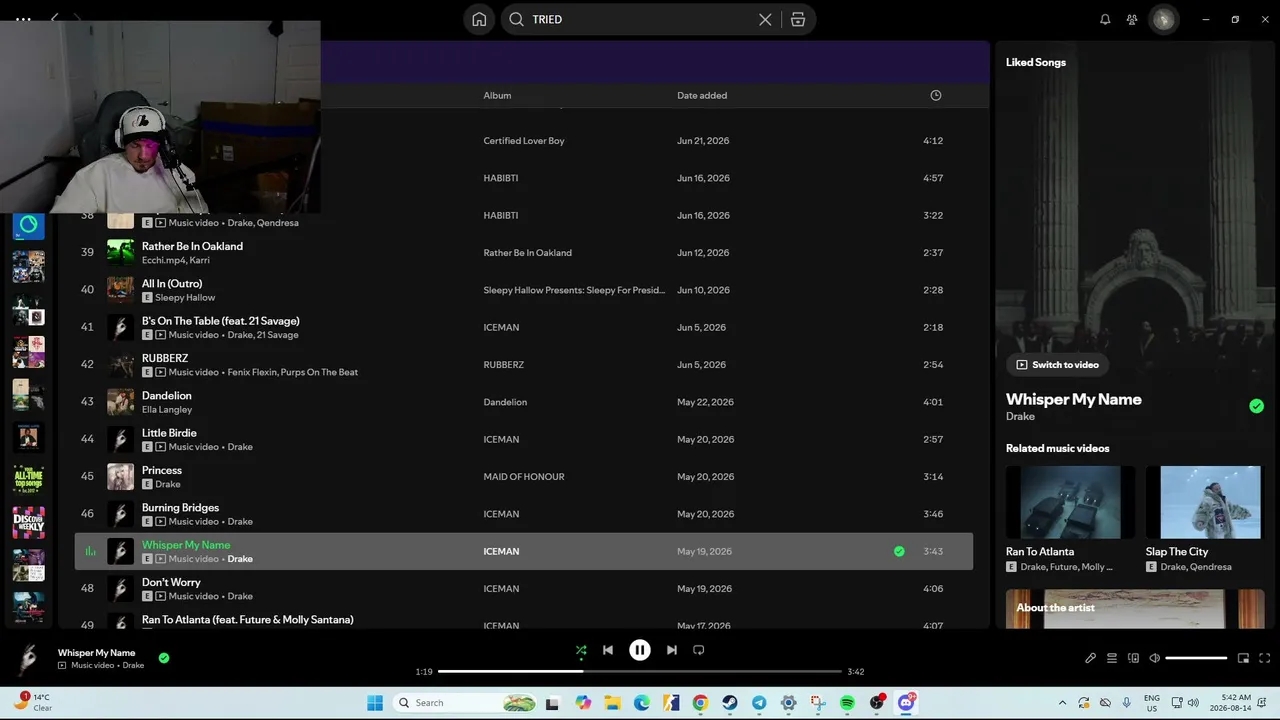Open the Friend Activity icon
The height and width of the screenshot is (720, 1280).
click(x=1132, y=19)
